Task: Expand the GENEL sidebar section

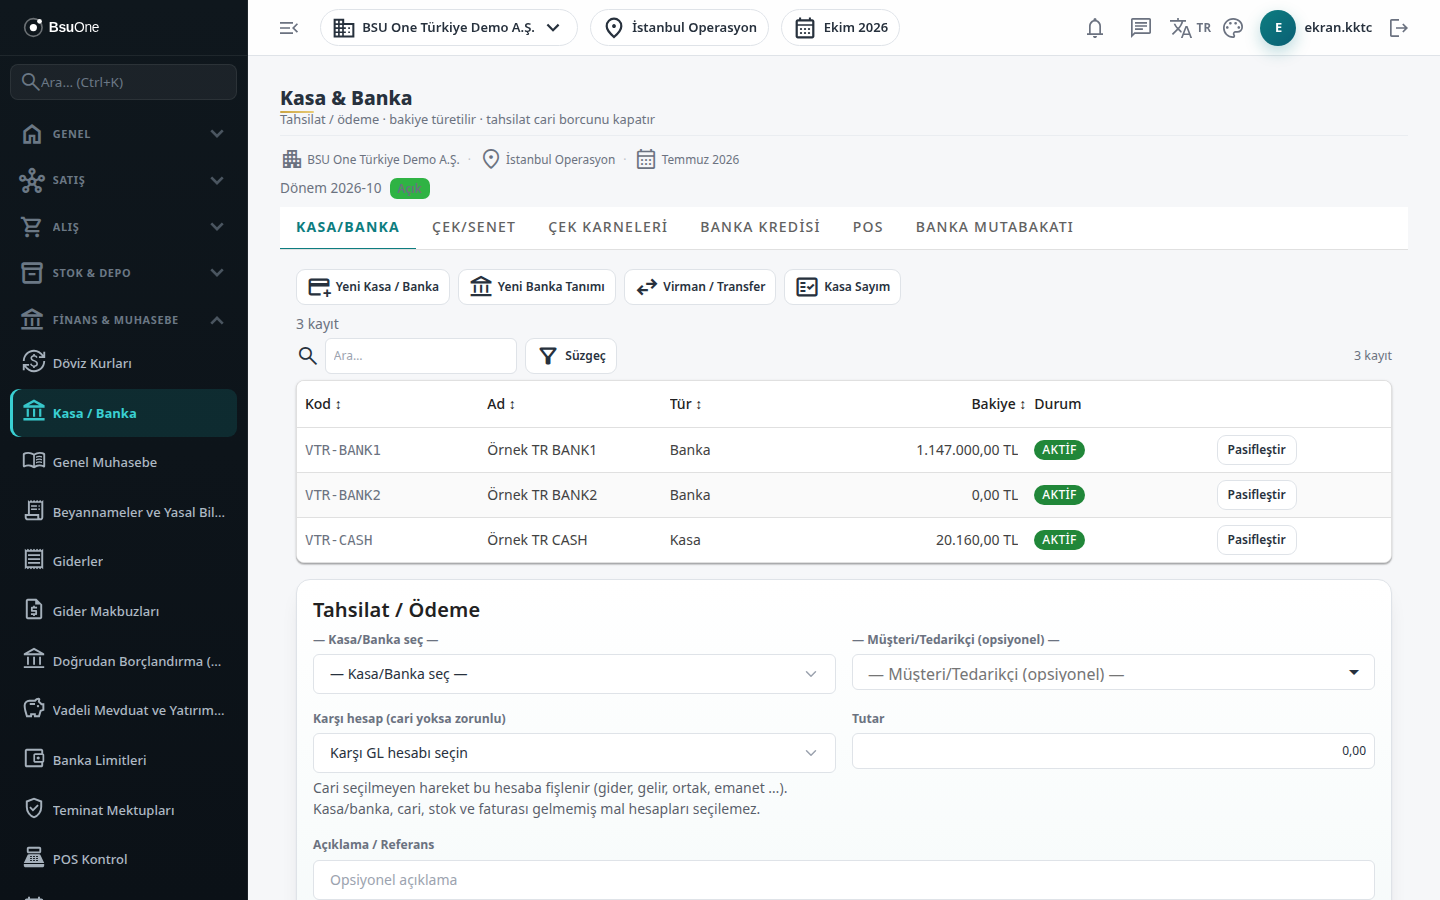Action: (124, 134)
